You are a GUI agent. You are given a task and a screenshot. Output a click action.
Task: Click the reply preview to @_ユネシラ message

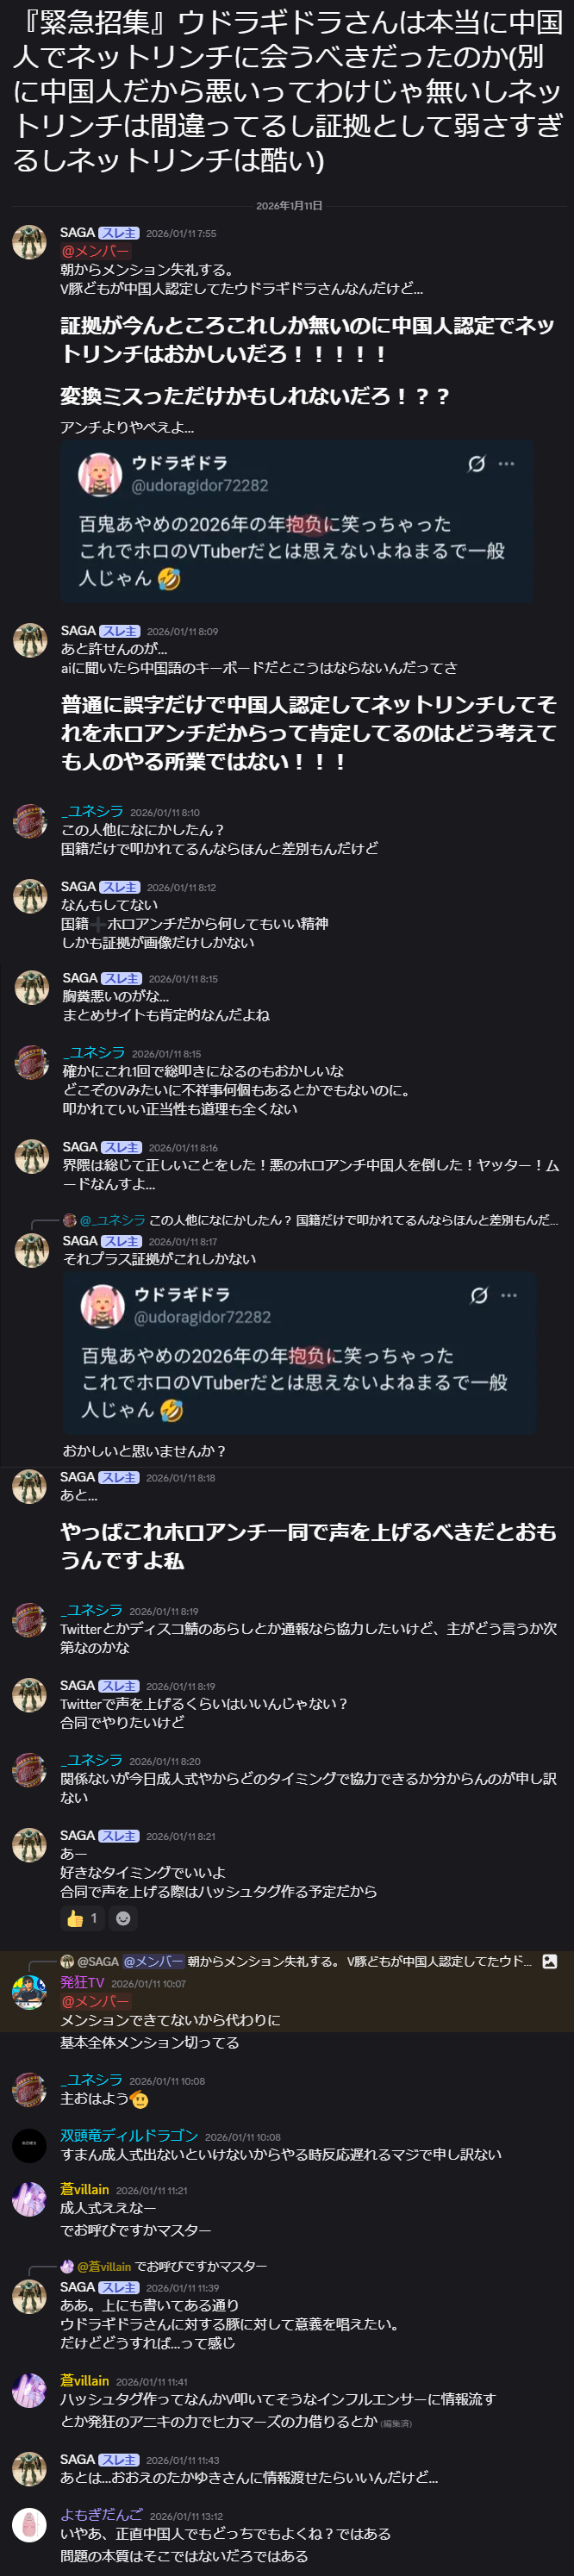click(x=310, y=1220)
